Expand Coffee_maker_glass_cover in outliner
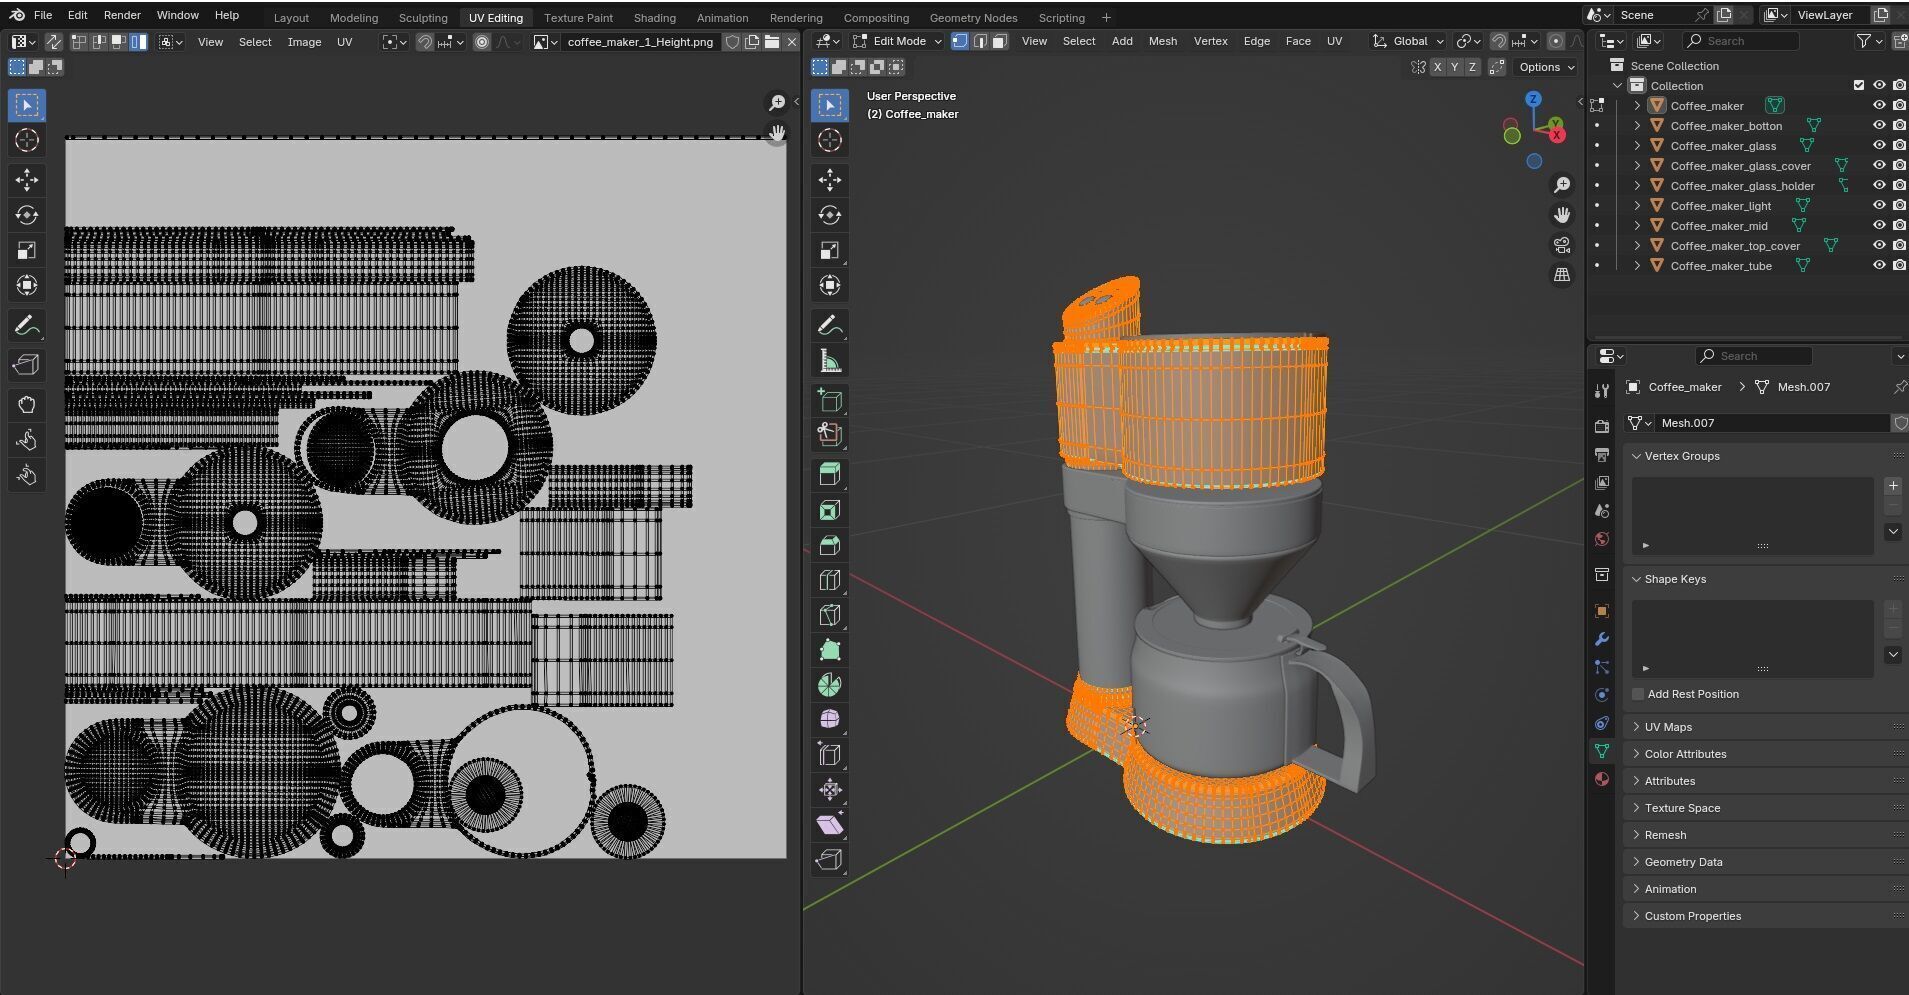 click(1637, 166)
